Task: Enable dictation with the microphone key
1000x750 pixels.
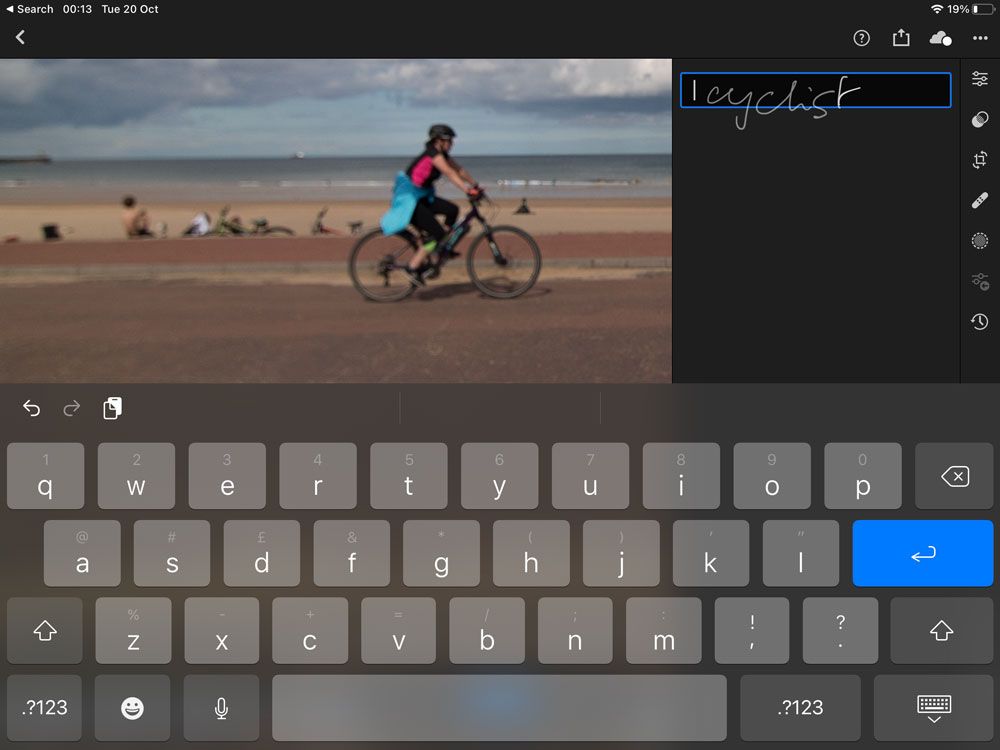Action: pos(221,708)
